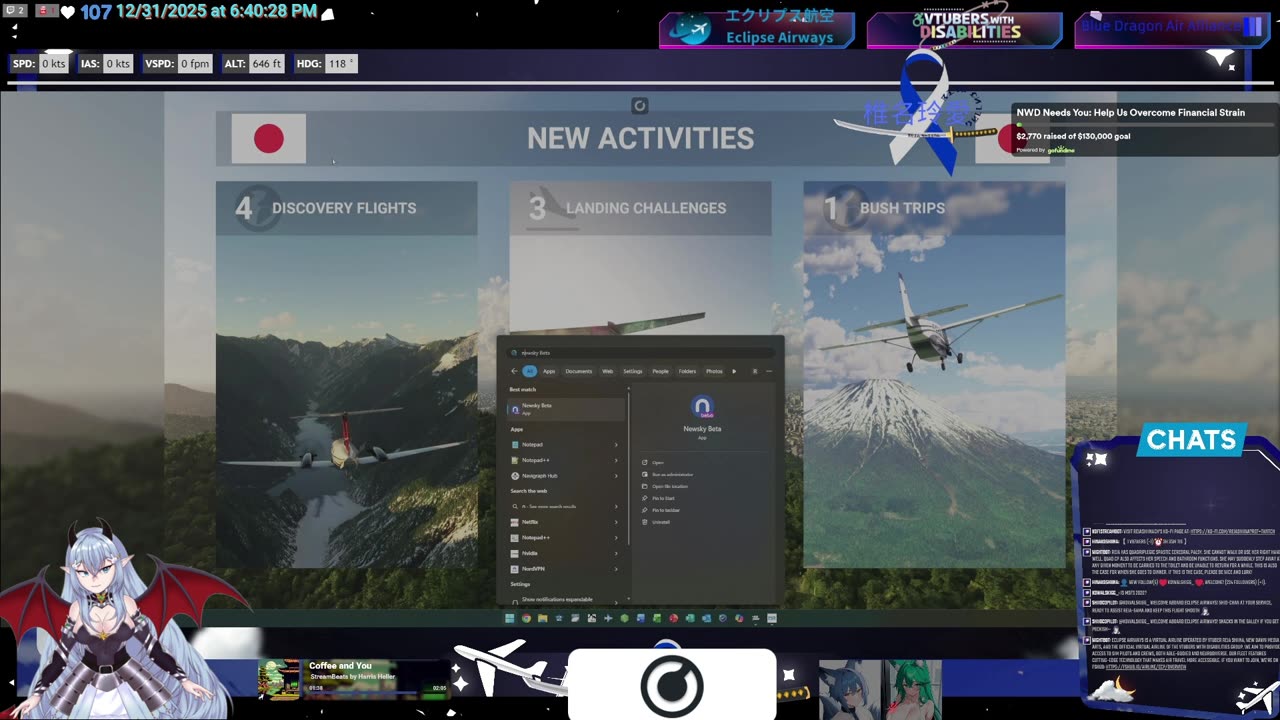This screenshot has height=720, width=1280.
Task: Click the CHATS panel header
Action: (x=1191, y=440)
